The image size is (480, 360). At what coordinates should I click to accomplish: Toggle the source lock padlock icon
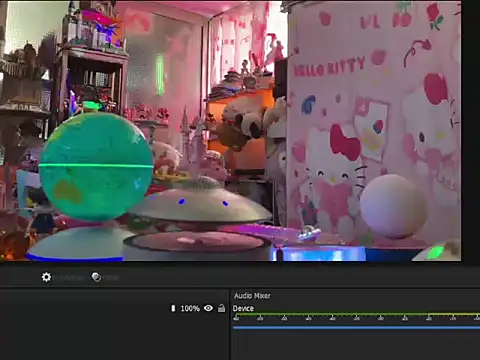pos(221,308)
